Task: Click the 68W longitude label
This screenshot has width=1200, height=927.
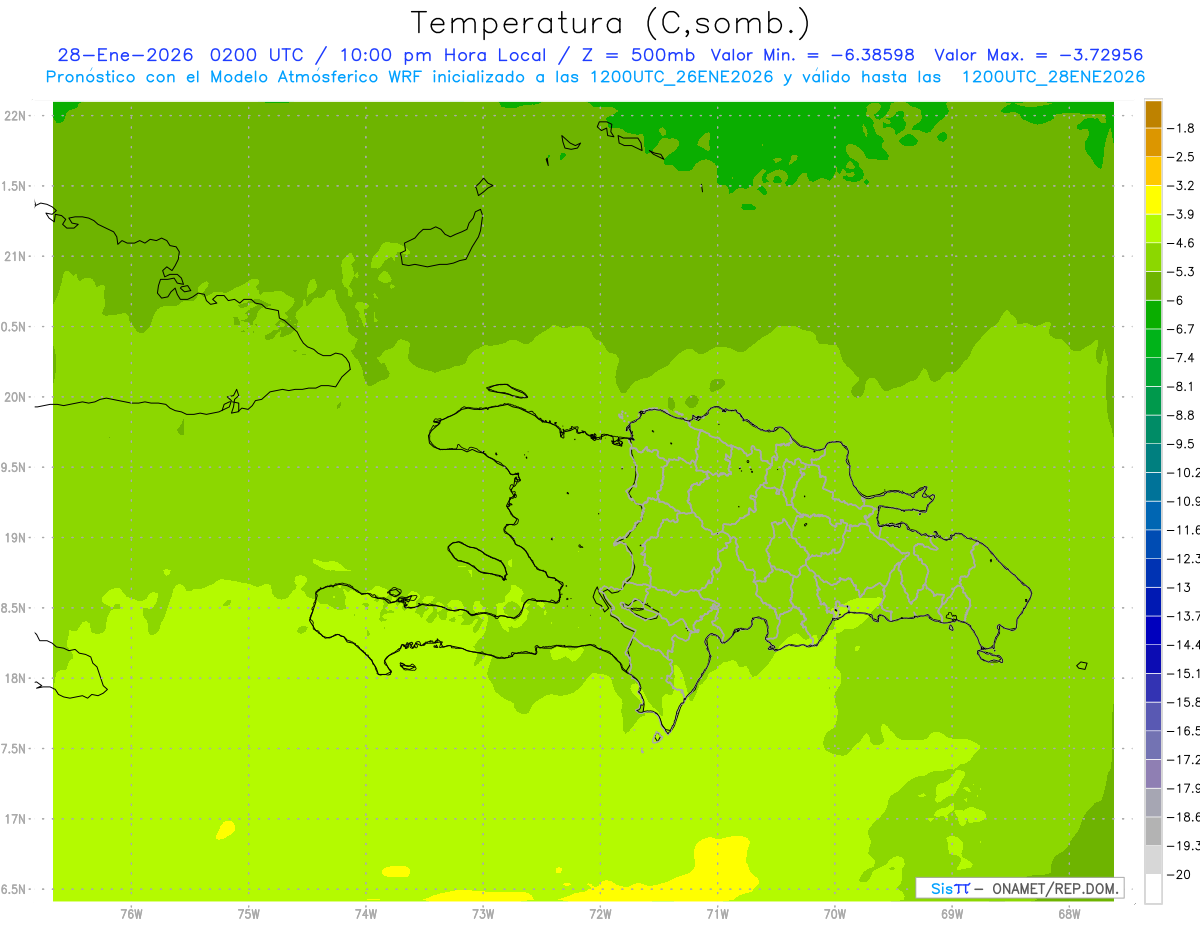Action: 1069,913
